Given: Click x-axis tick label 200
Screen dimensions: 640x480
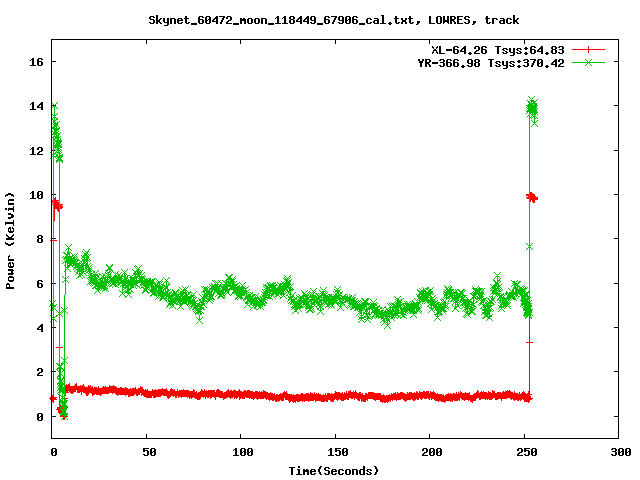Looking at the screenshot, I should (x=432, y=452).
